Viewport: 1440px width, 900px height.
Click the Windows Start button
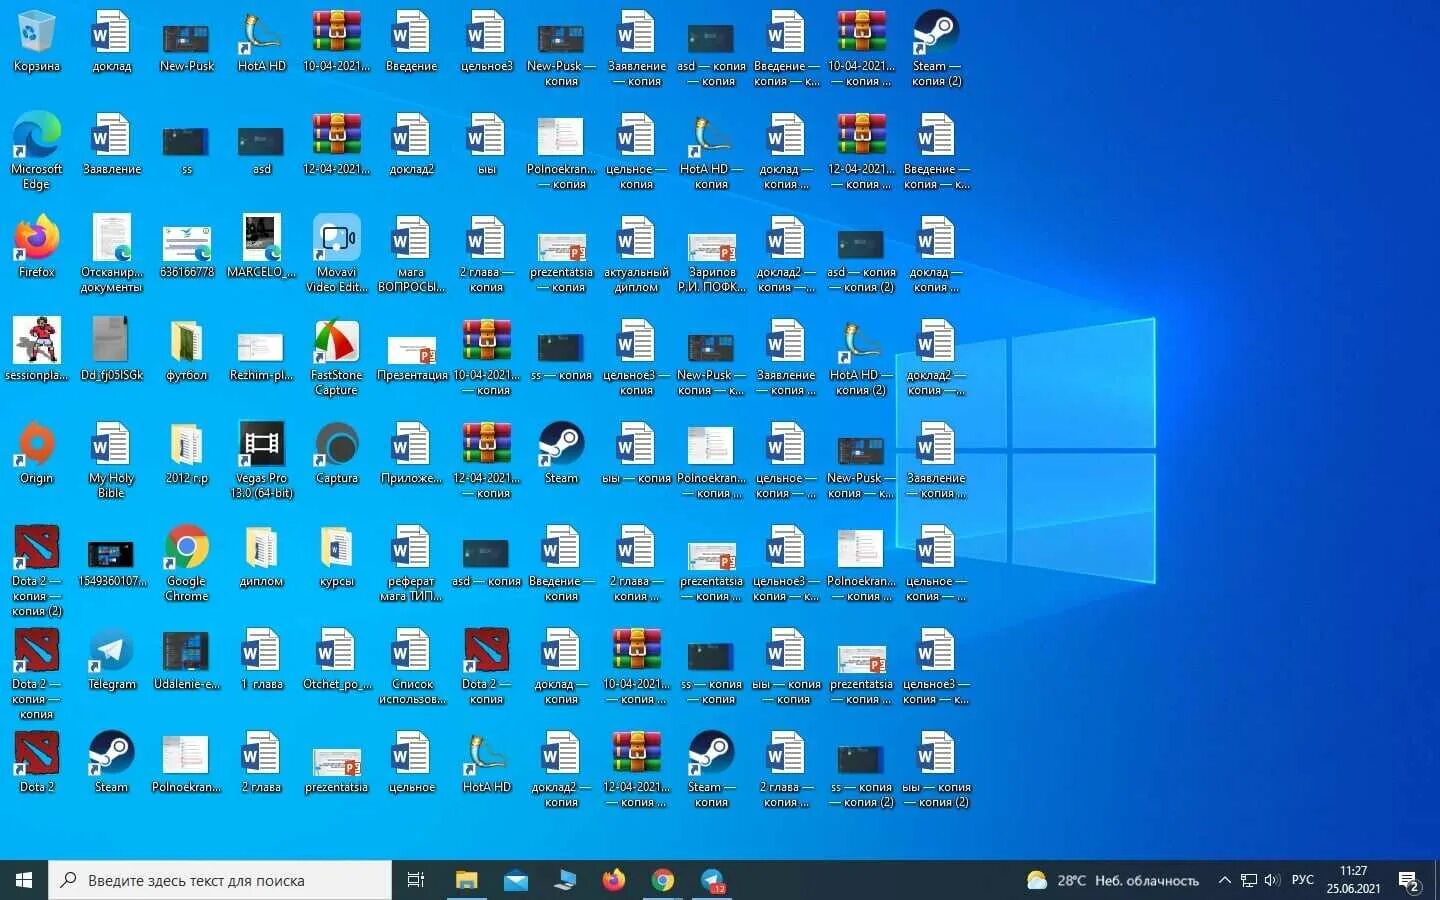click(x=24, y=880)
